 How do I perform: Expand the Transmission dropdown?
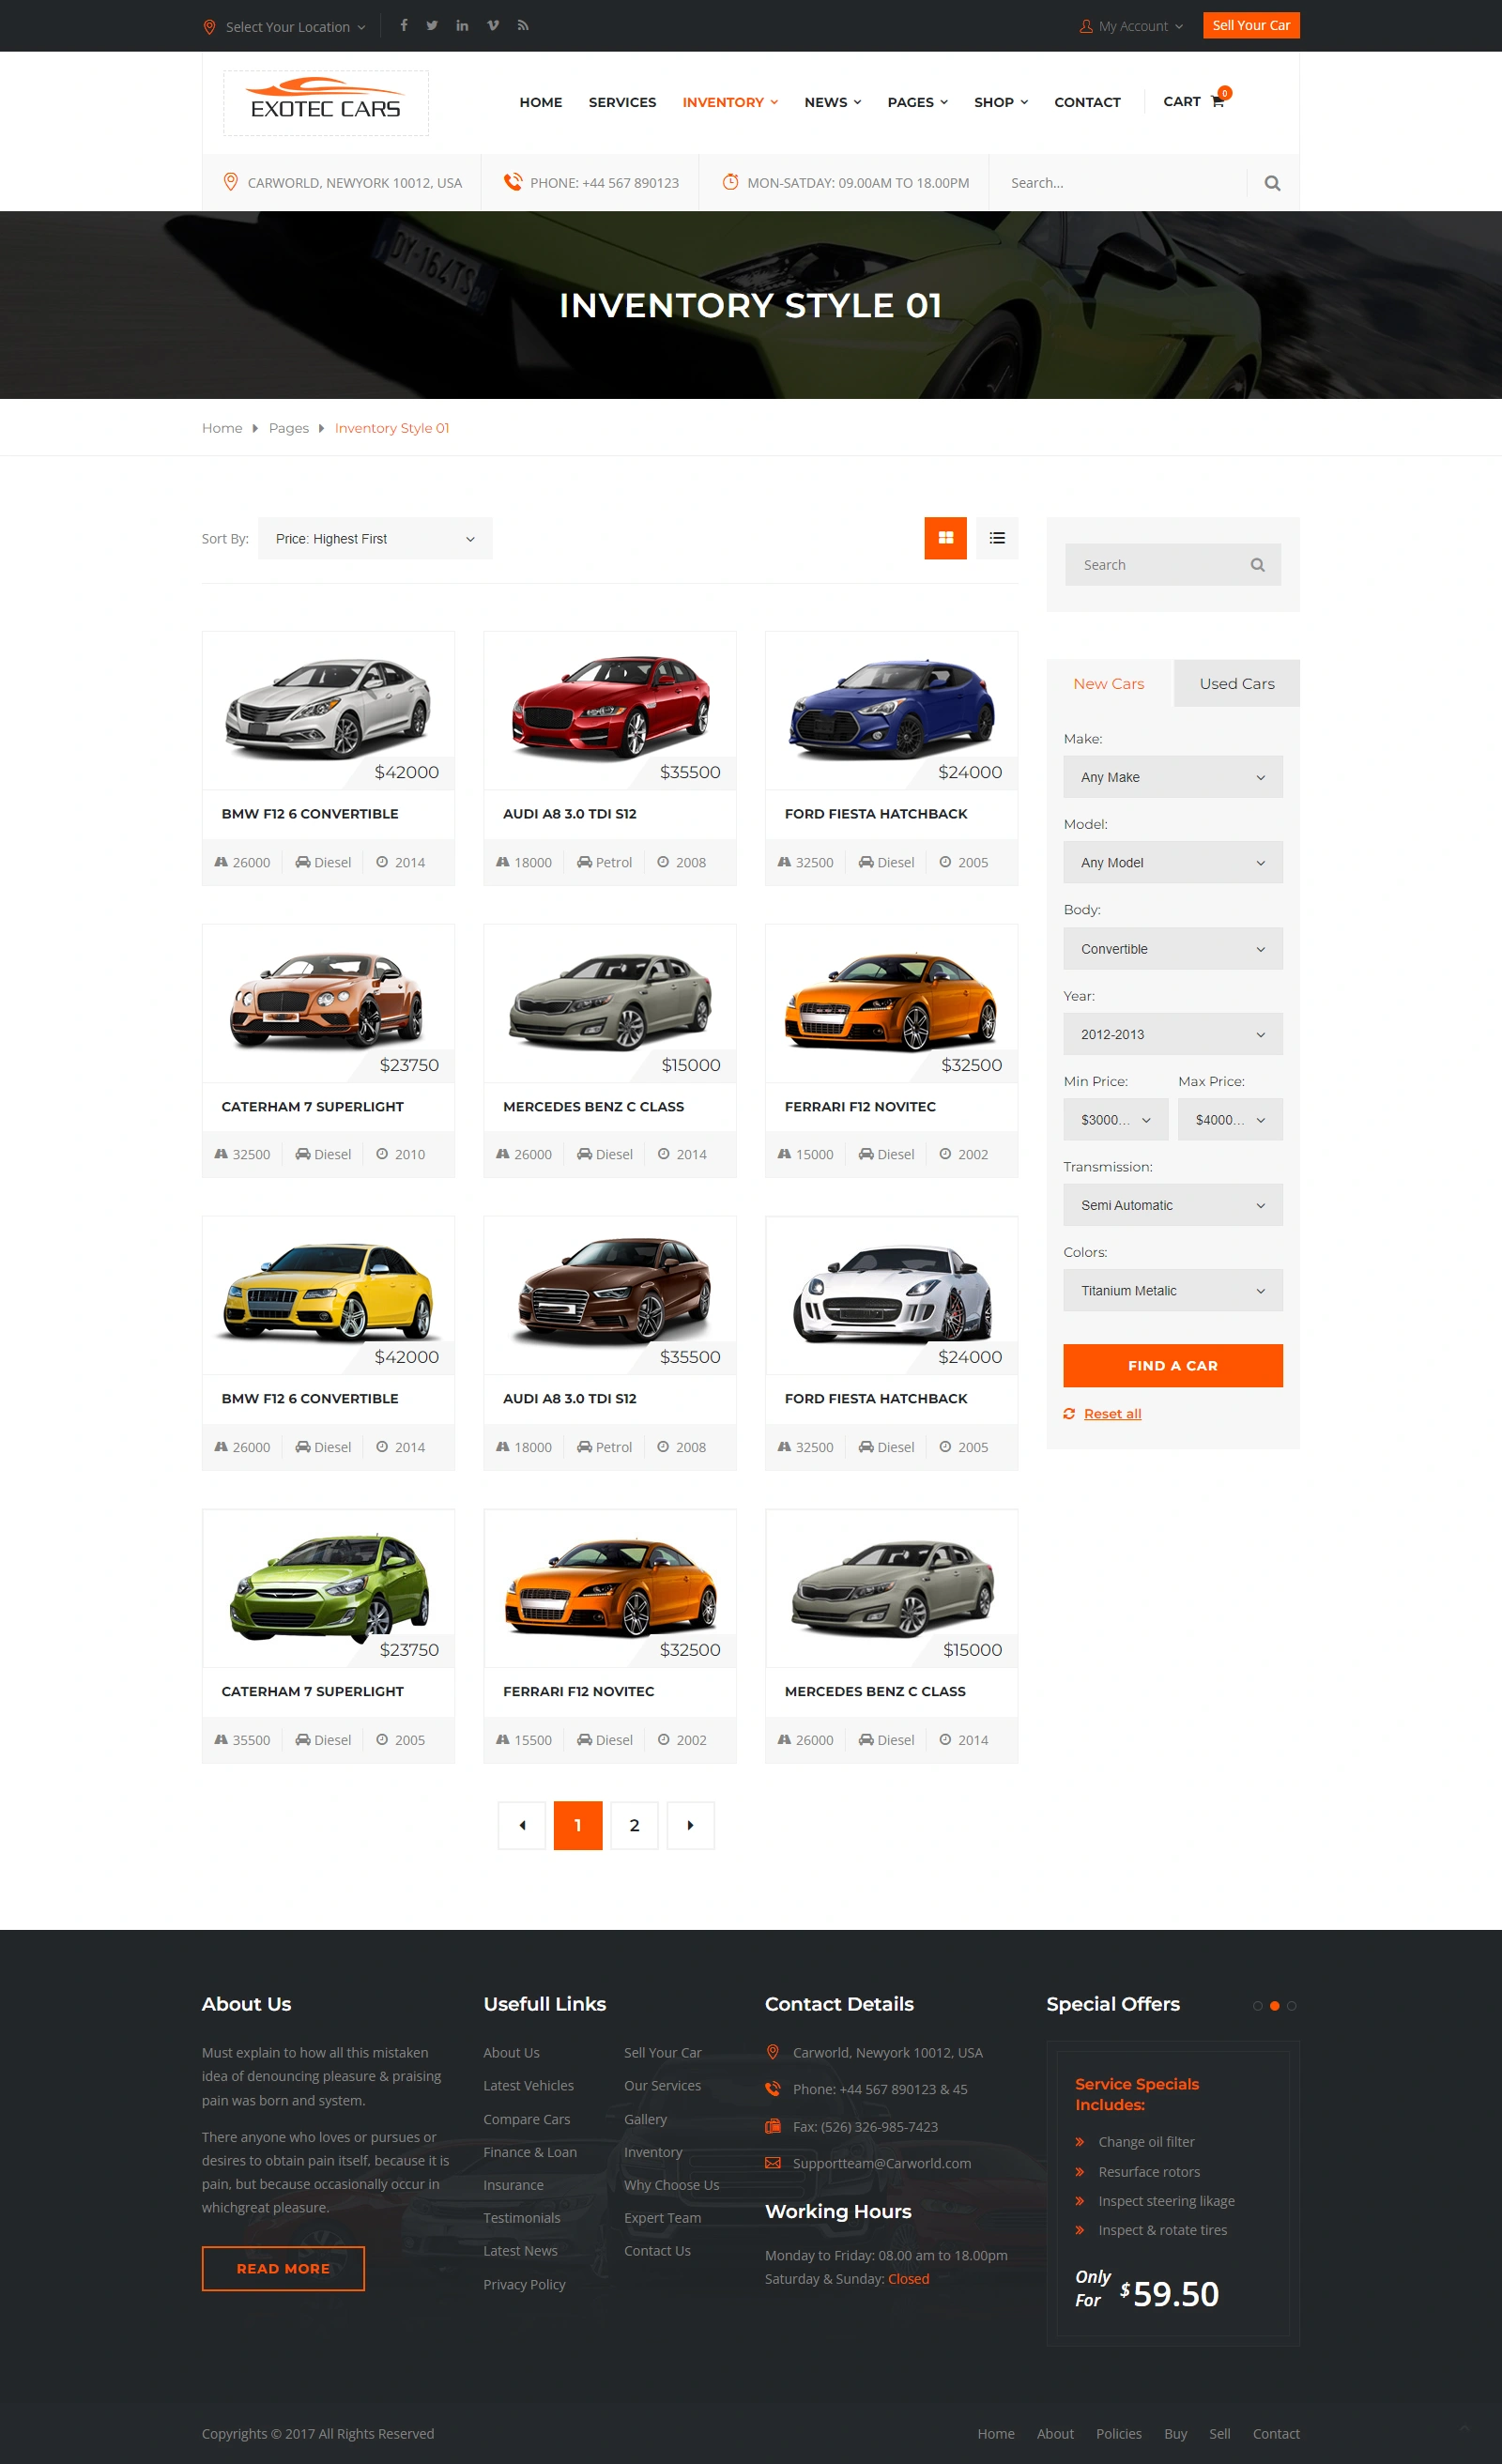[x=1173, y=1204]
